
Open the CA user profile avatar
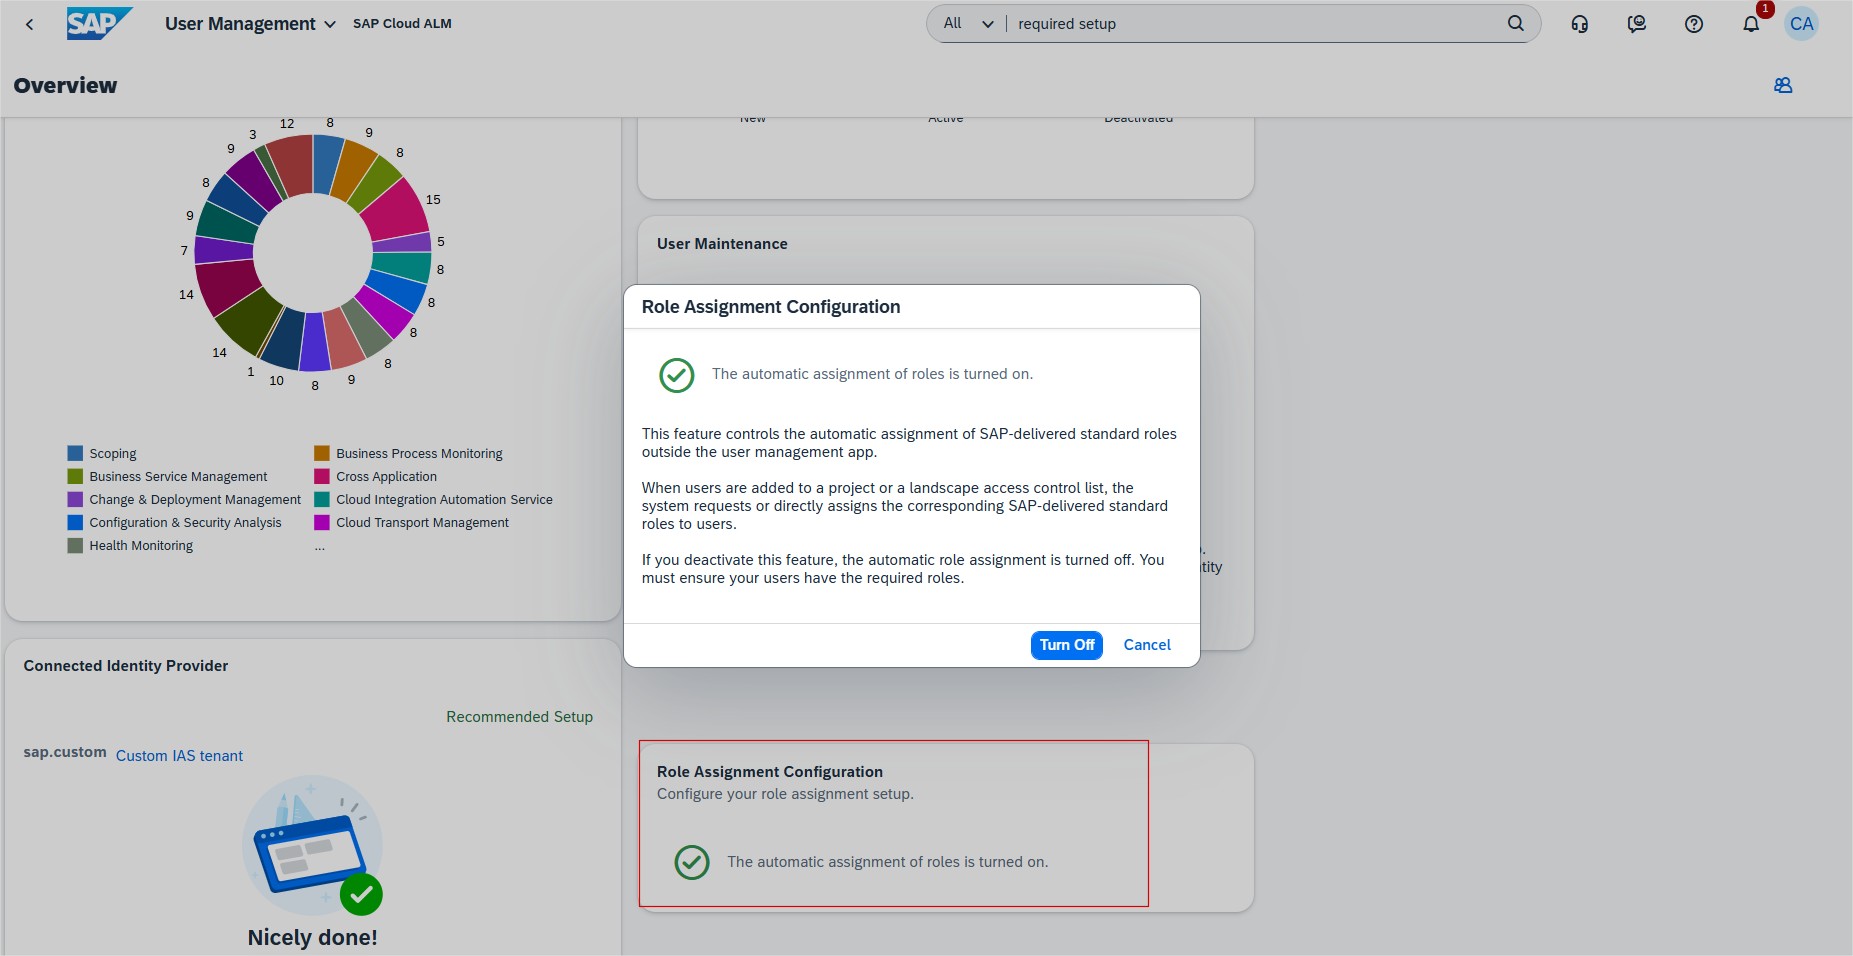[1801, 24]
